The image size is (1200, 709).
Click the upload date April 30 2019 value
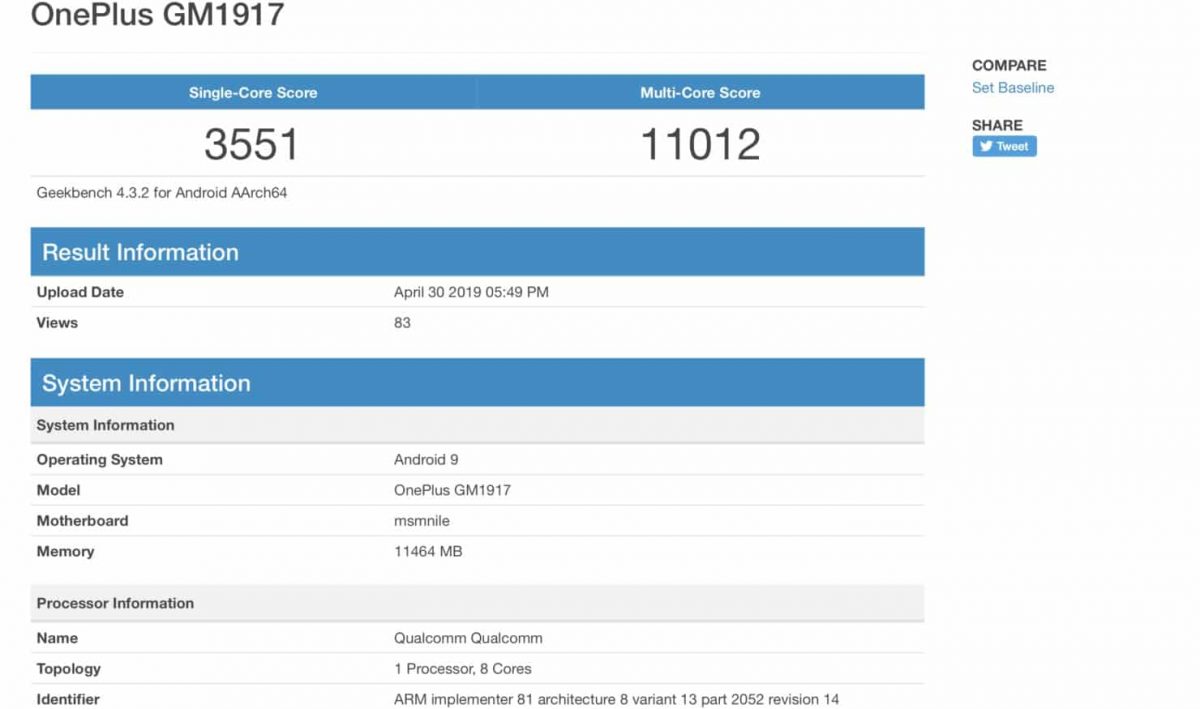471,292
